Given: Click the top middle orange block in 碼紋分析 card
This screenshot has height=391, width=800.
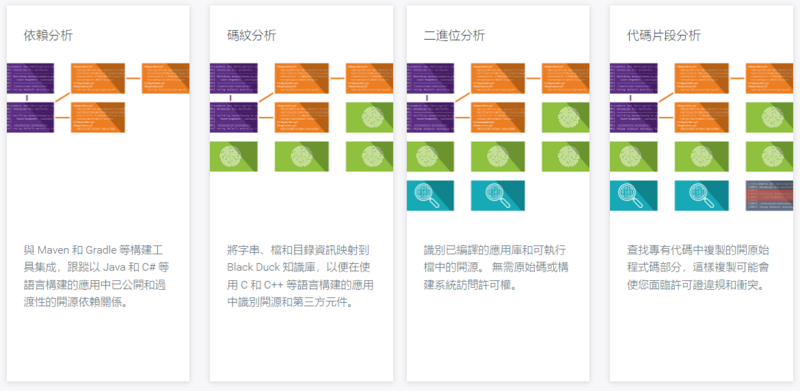Looking at the screenshot, I should 302,78.
